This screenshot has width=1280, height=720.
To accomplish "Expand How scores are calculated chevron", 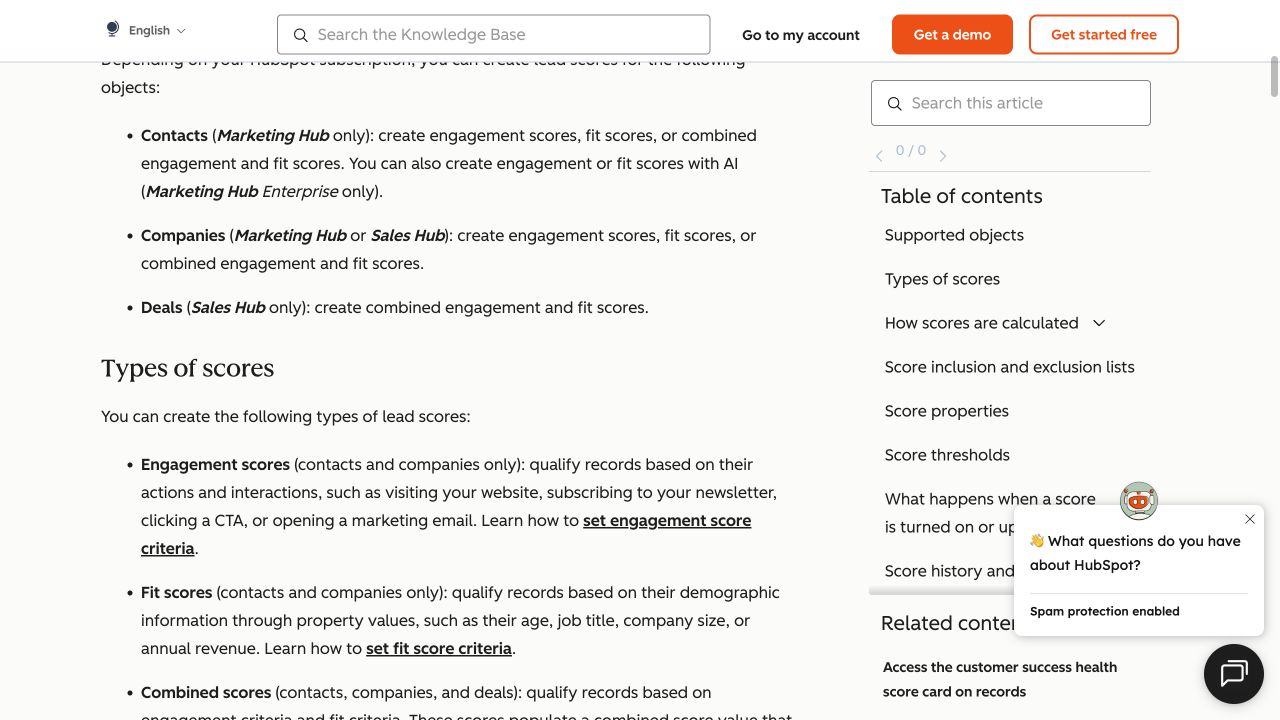I will coord(1099,323).
